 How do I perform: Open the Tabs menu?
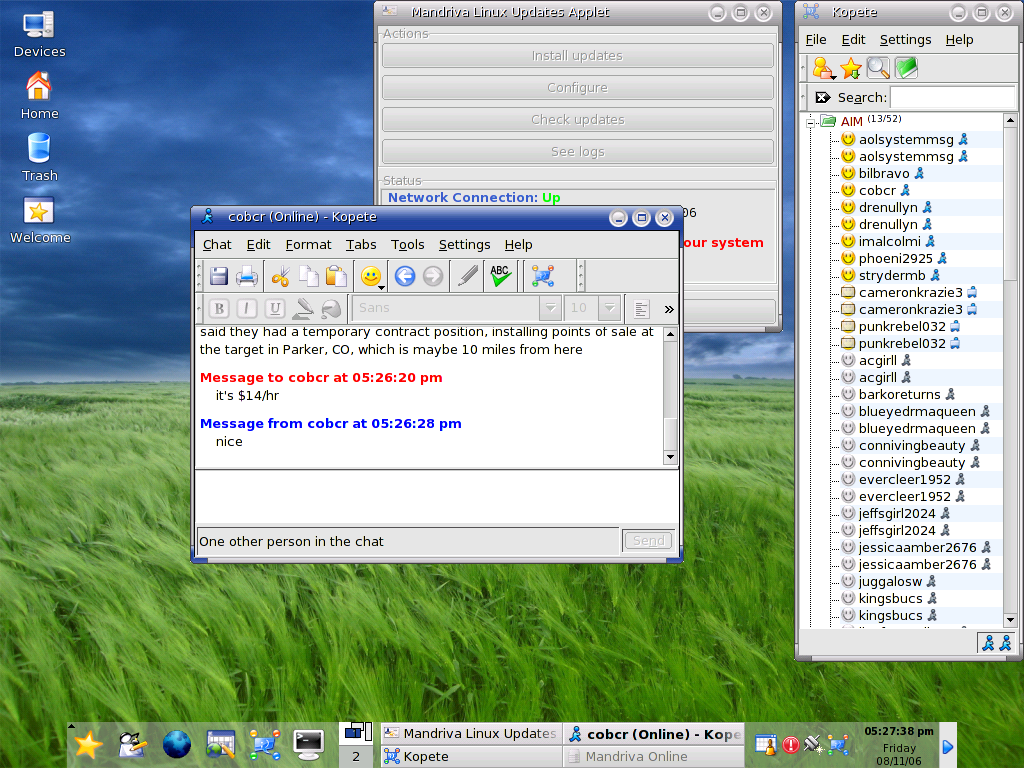click(360, 244)
